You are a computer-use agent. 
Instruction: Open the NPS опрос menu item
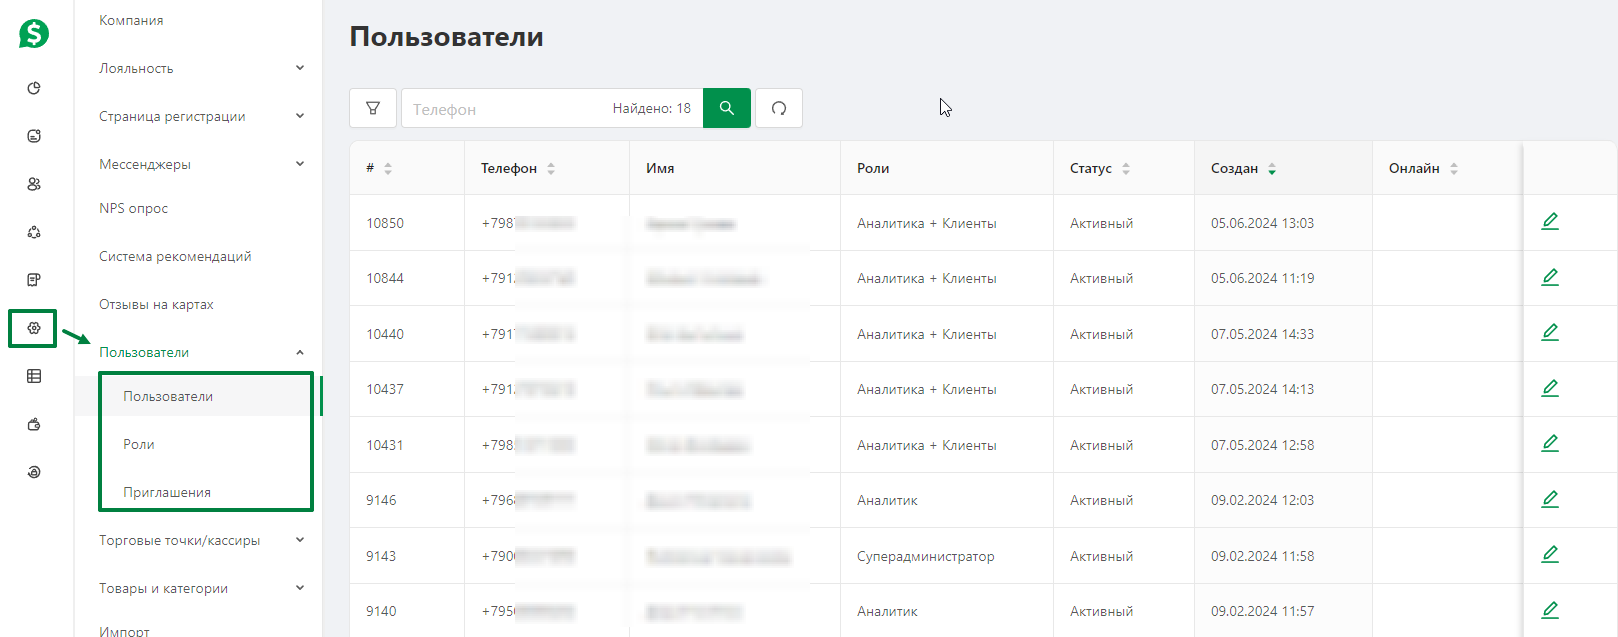point(133,208)
